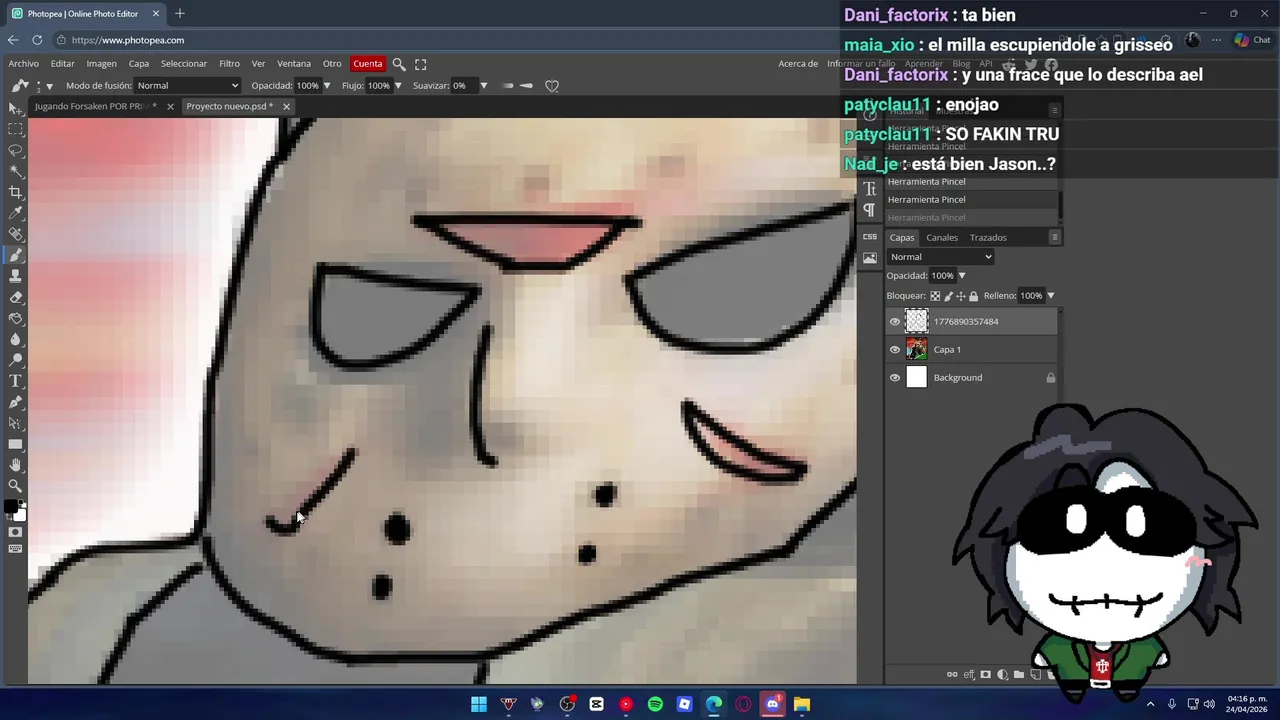Select the Type tool
Screen dimensions: 1280x720
[x=15, y=381]
